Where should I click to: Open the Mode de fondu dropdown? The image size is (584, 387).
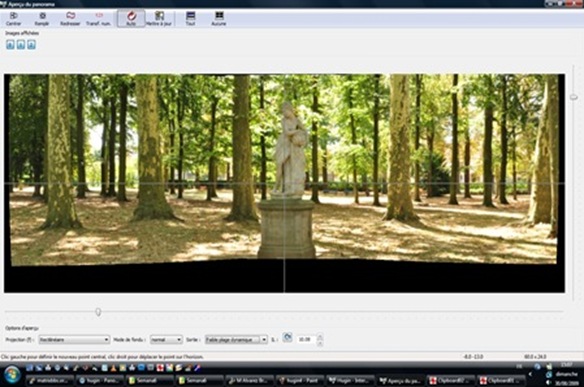pyautogui.click(x=166, y=339)
